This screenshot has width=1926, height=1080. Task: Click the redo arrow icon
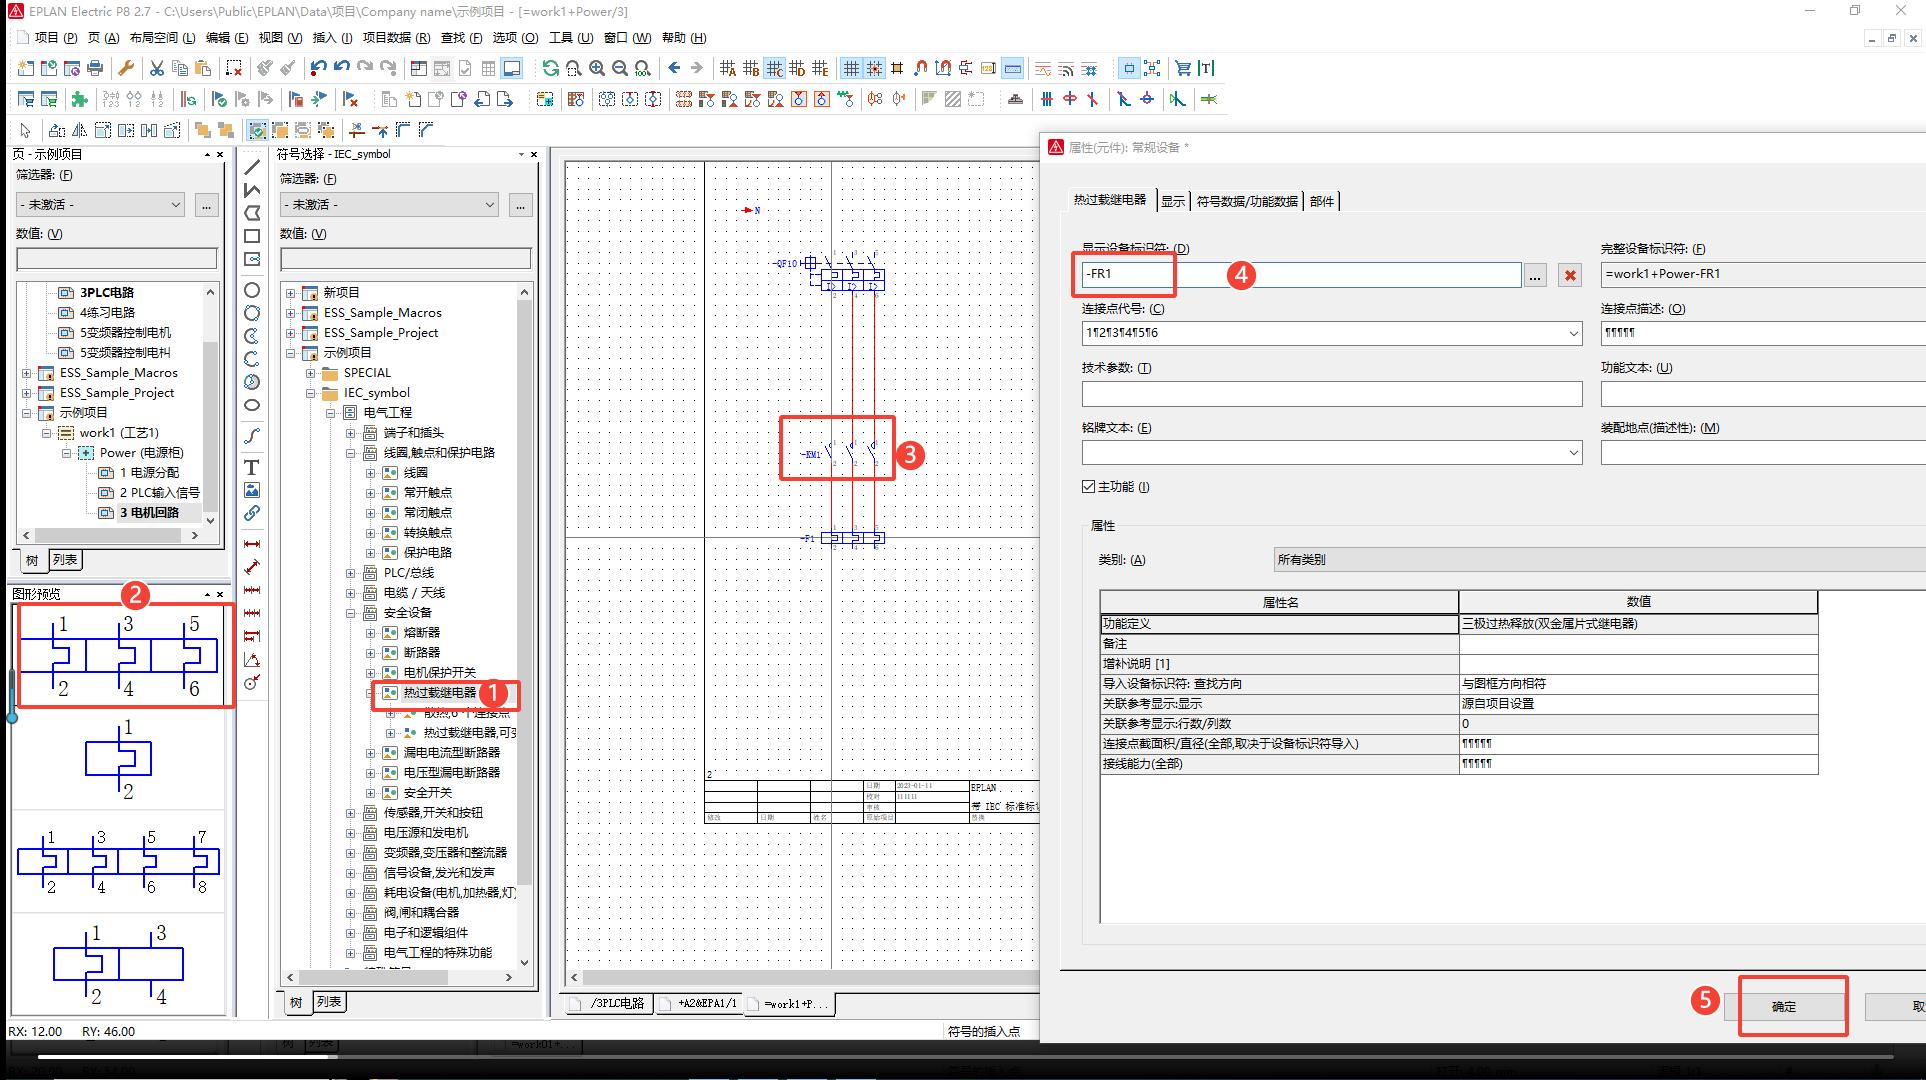[365, 68]
